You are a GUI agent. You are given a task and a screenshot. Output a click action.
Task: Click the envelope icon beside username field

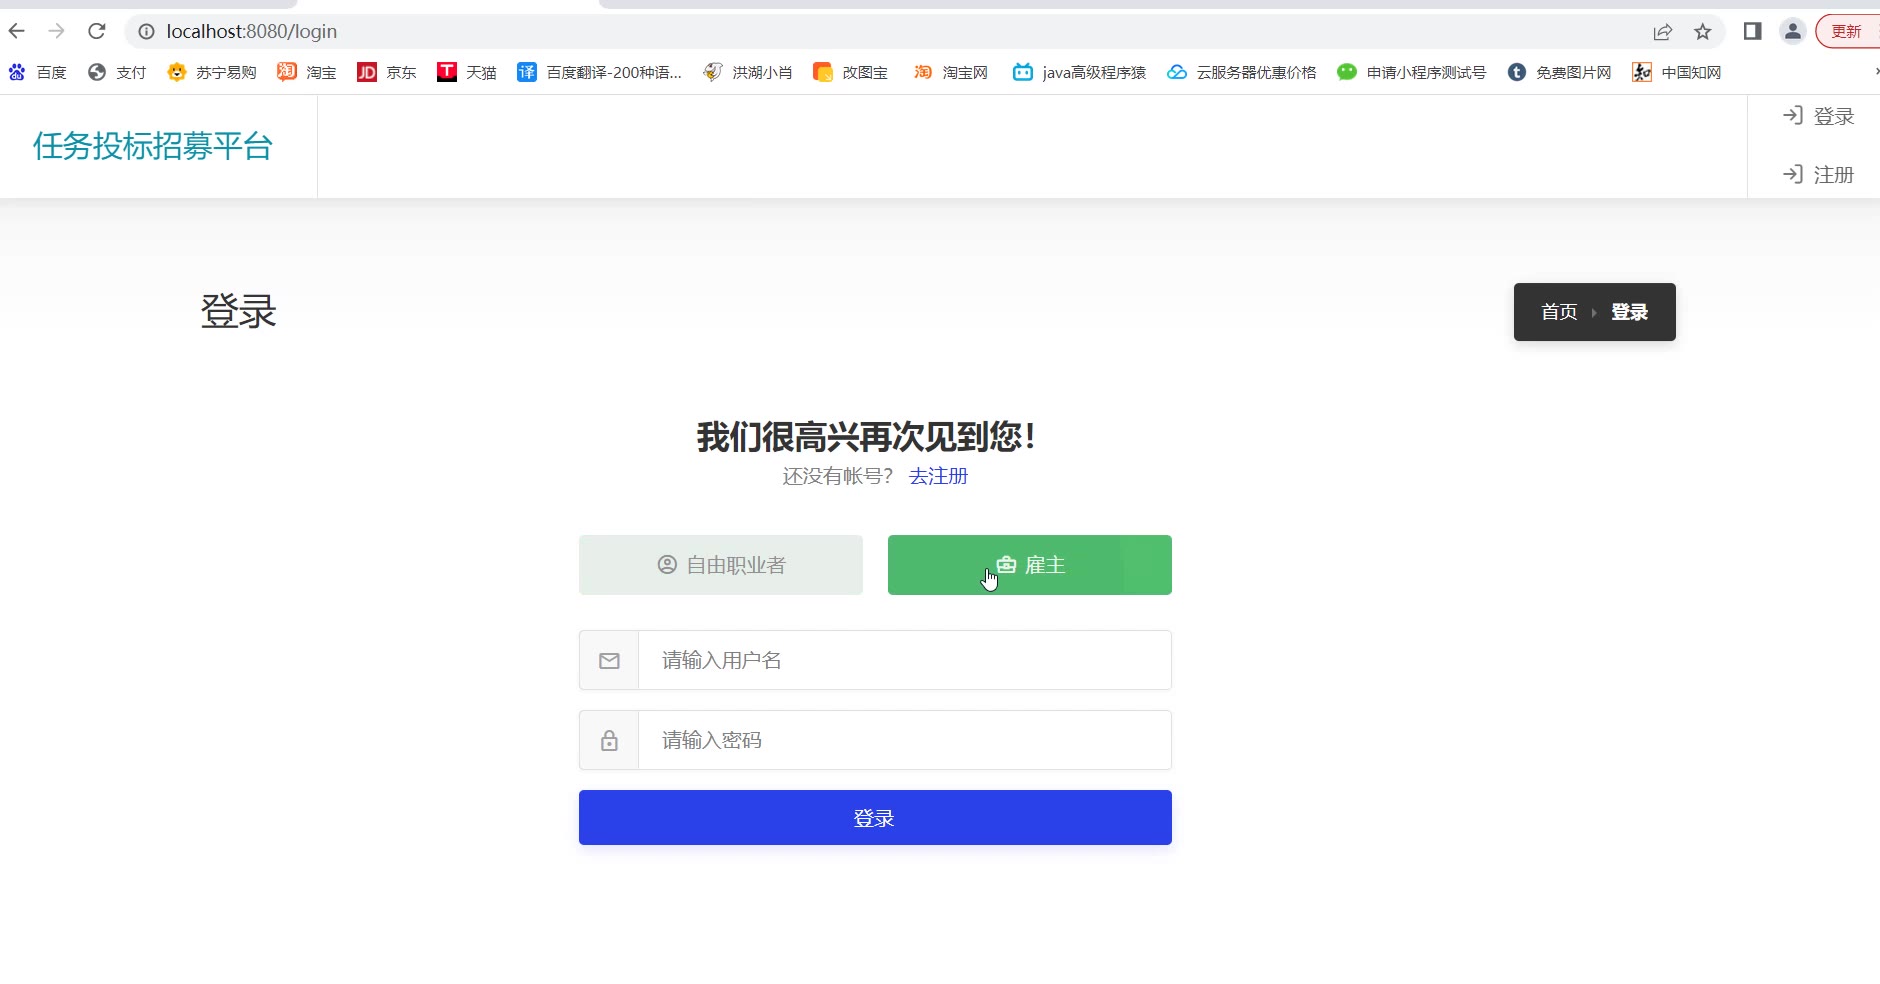609,660
